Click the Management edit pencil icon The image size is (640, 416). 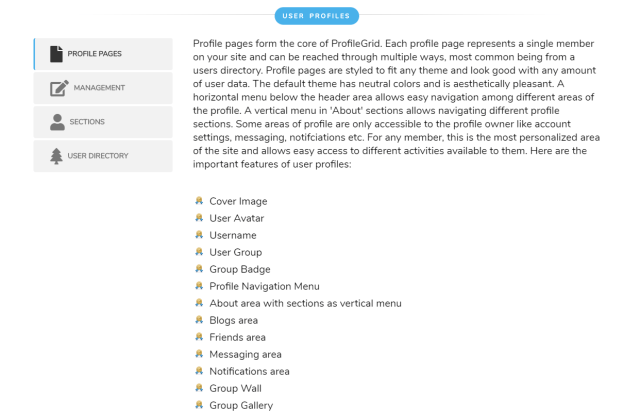58,88
